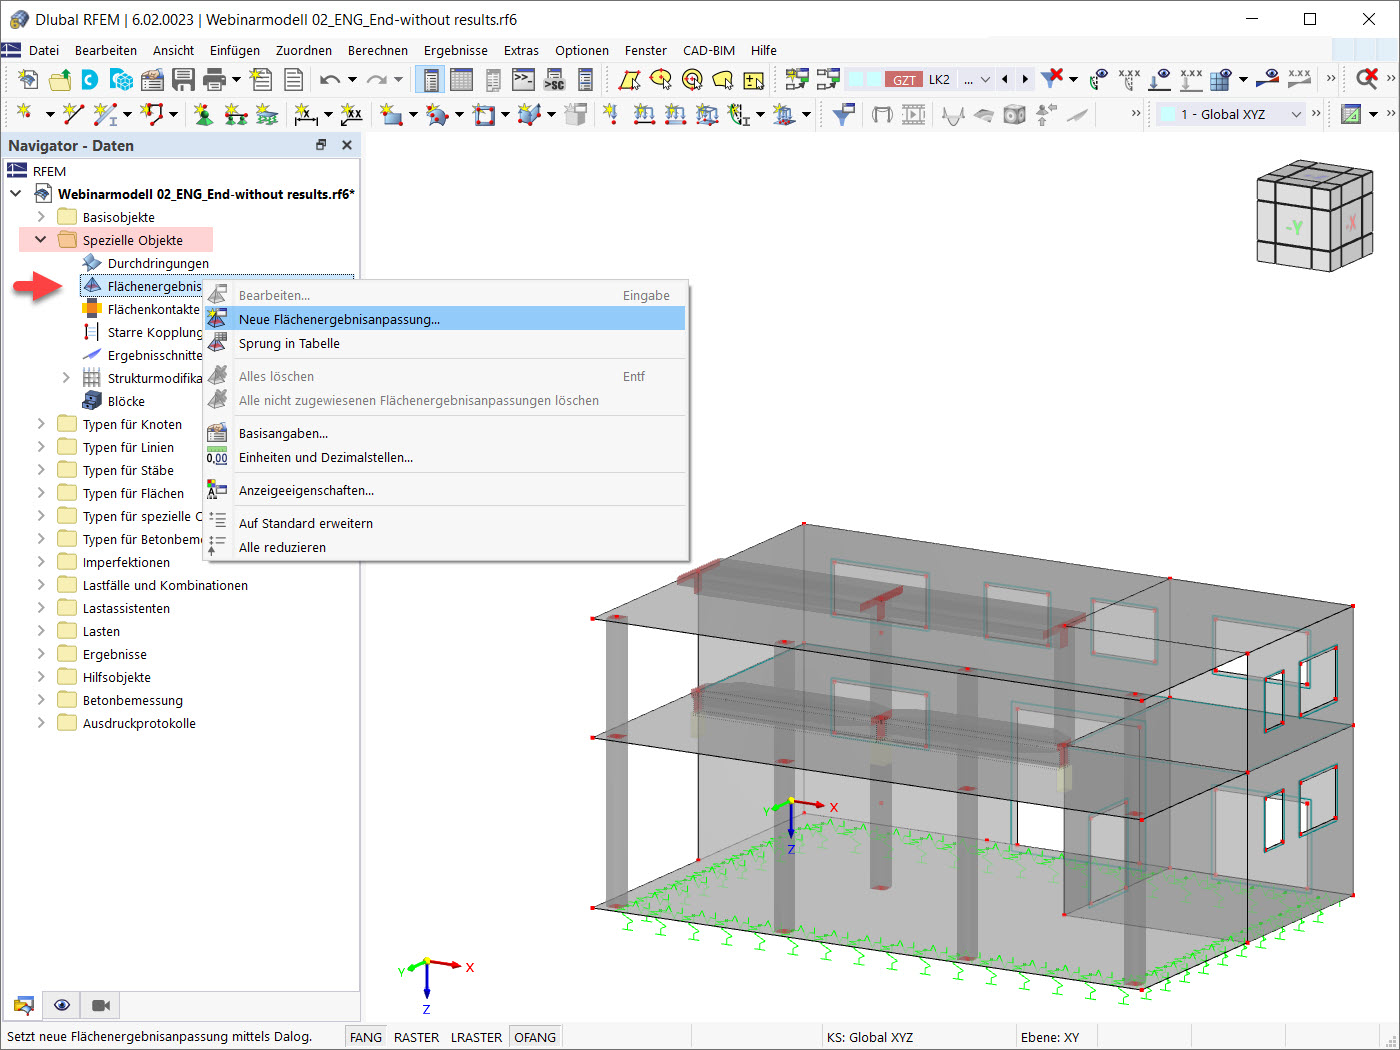
Task: Click the New Rectangular Surface icon
Action: tap(391, 115)
